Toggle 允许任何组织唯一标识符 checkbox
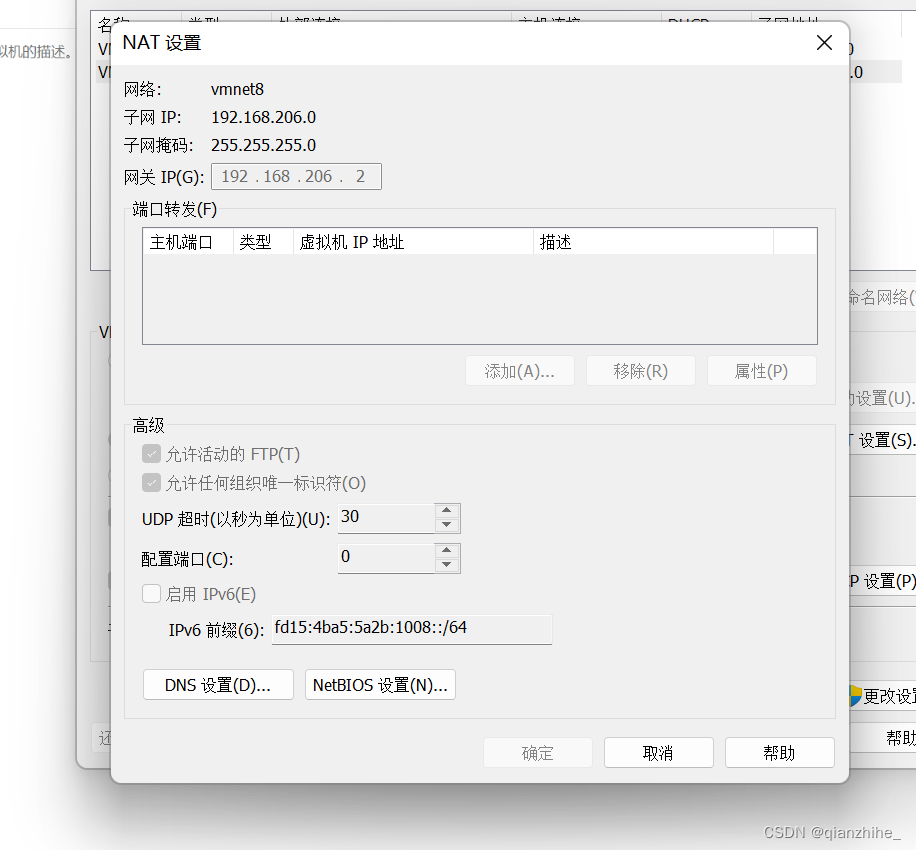916x850 pixels. [151, 483]
